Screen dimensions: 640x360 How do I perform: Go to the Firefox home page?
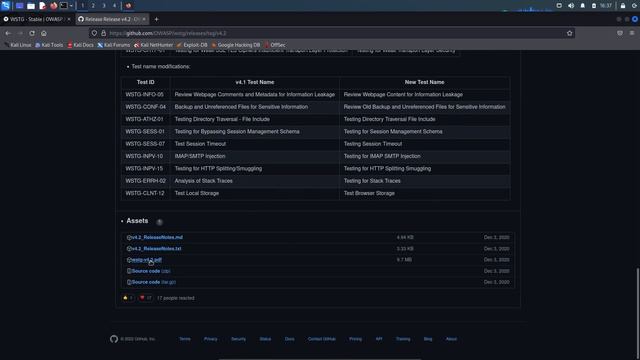click(44, 33)
